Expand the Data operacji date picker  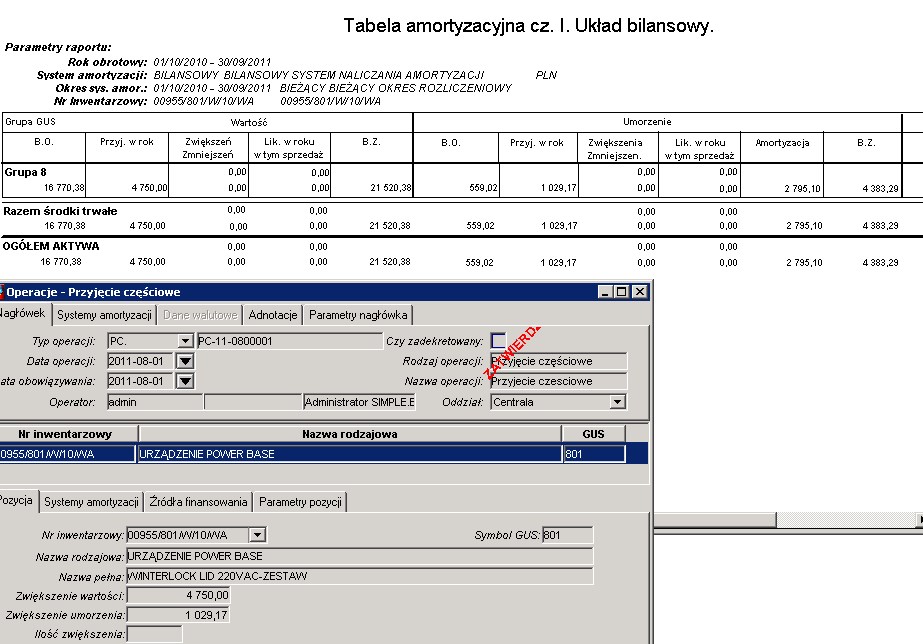185,361
